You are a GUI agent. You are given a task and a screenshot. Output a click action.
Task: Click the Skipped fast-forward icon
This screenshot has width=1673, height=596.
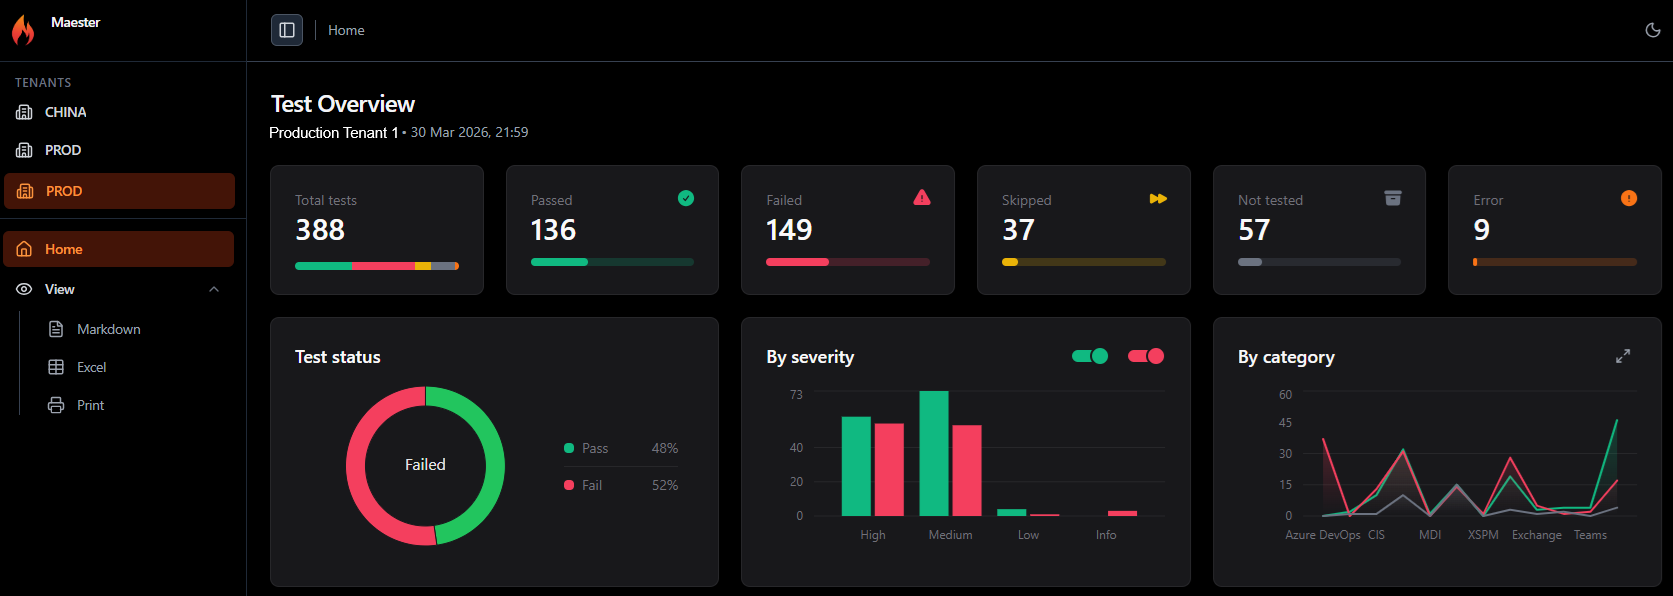tap(1157, 199)
